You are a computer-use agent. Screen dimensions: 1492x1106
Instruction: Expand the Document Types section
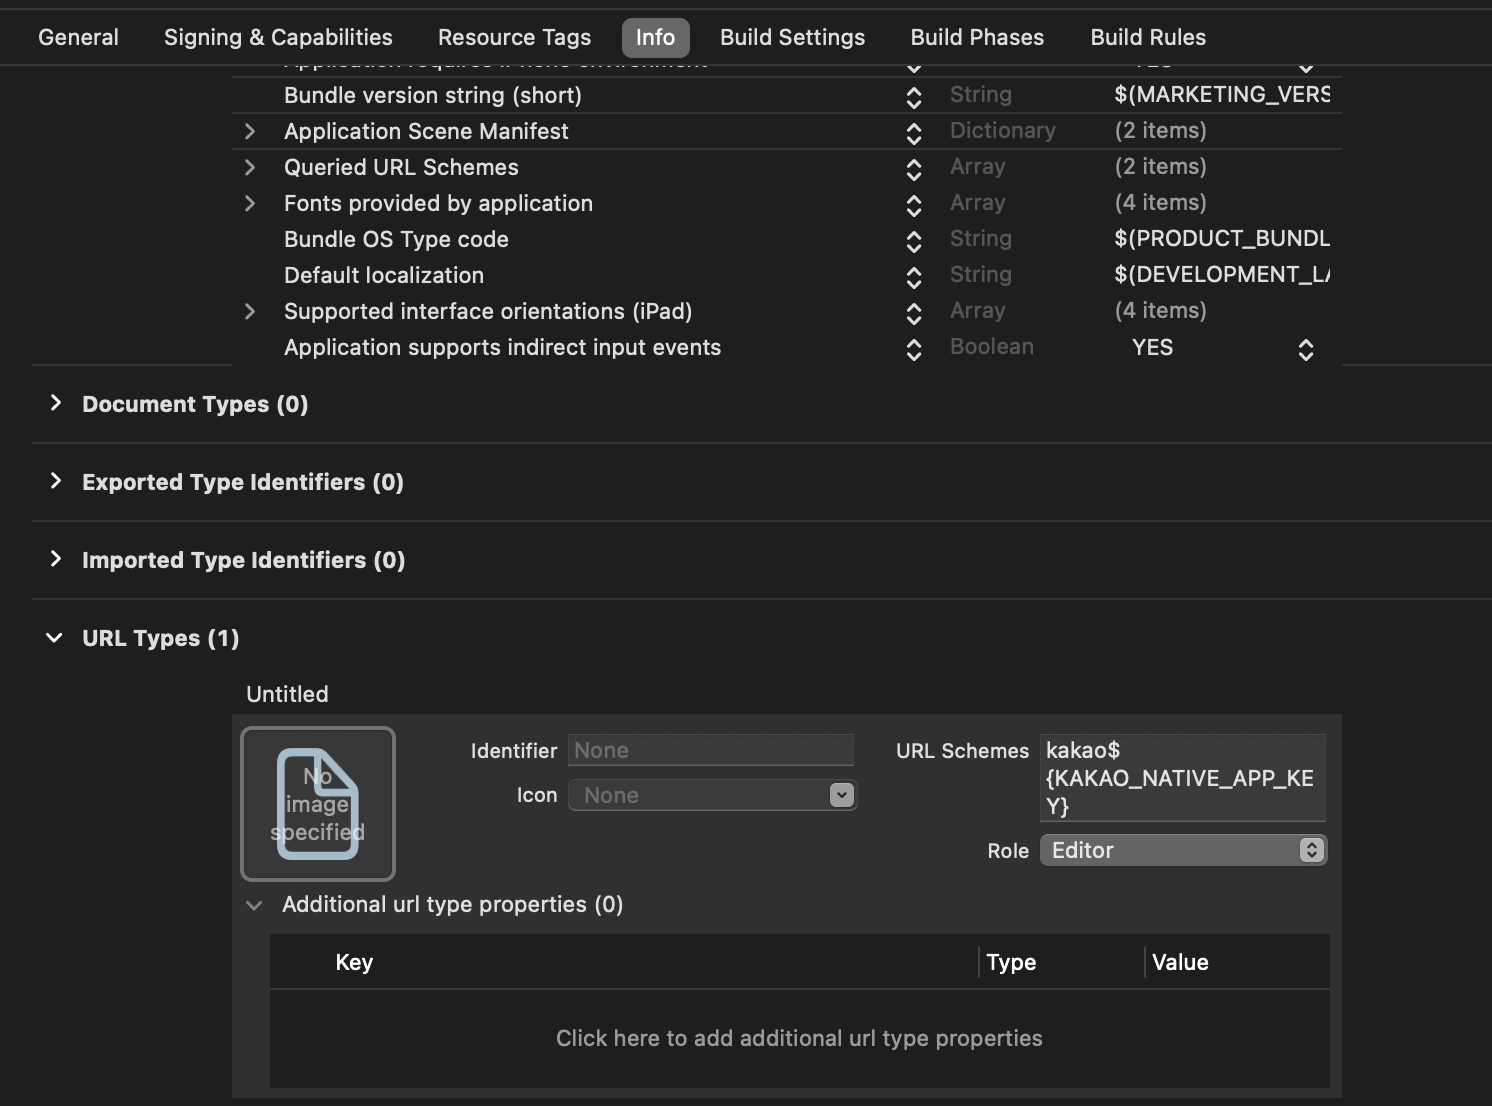pos(56,403)
